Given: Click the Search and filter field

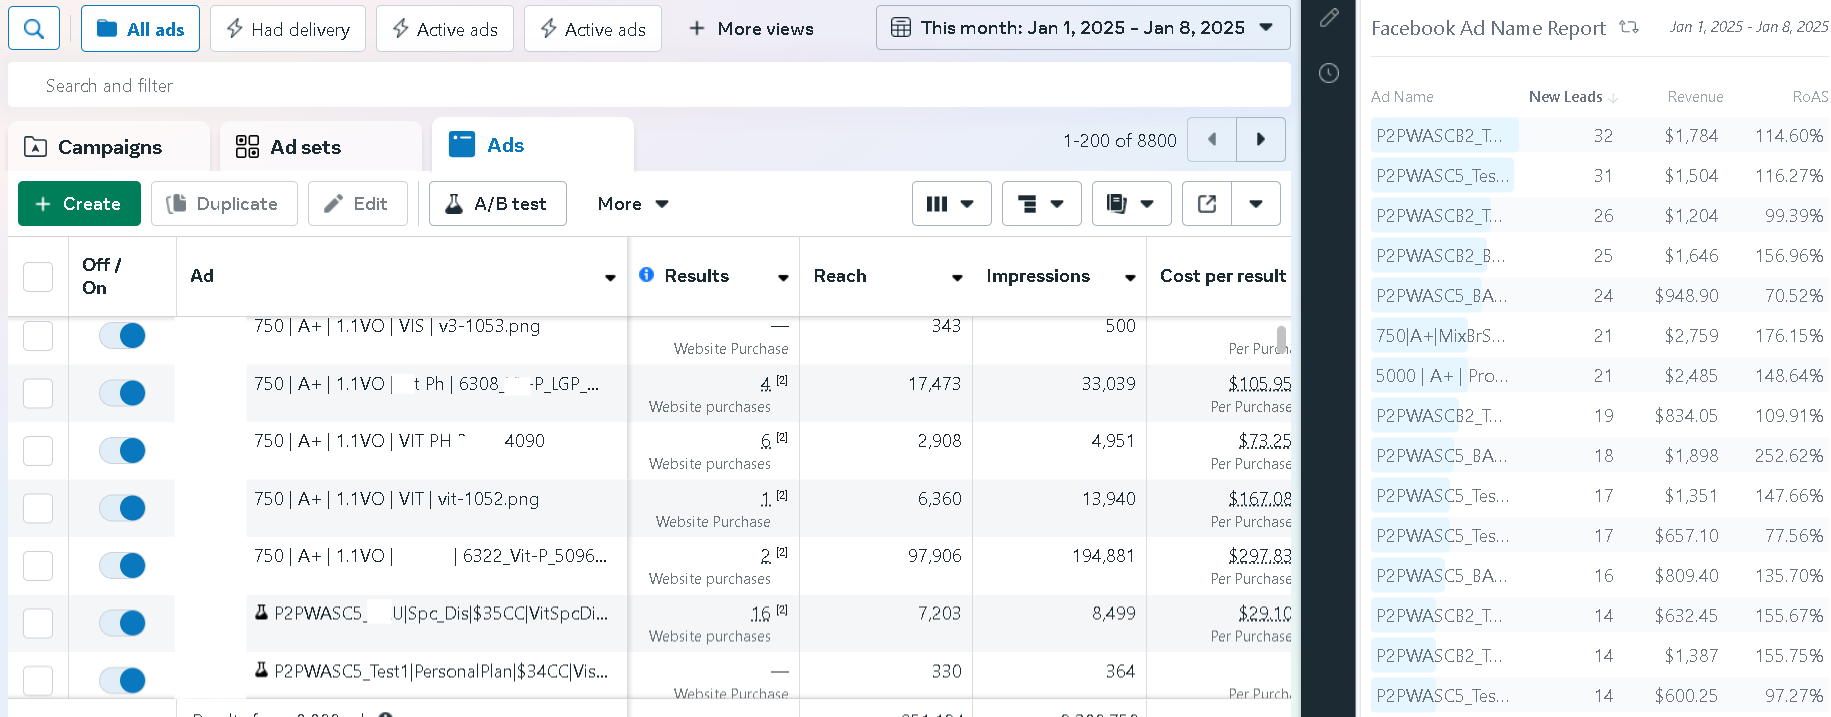Looking at the screenshot, I should (x=648, y=86).
